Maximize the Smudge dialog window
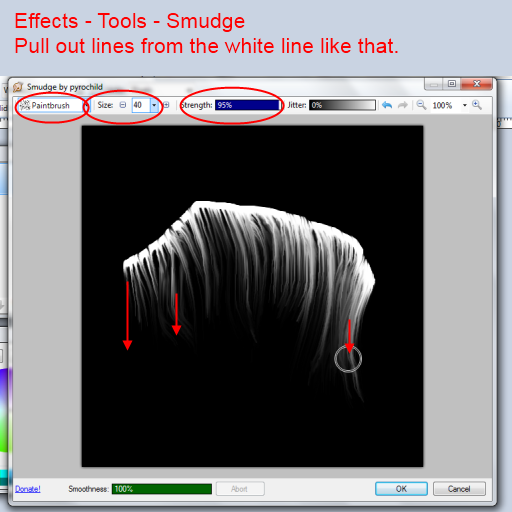 click(452, 84)
